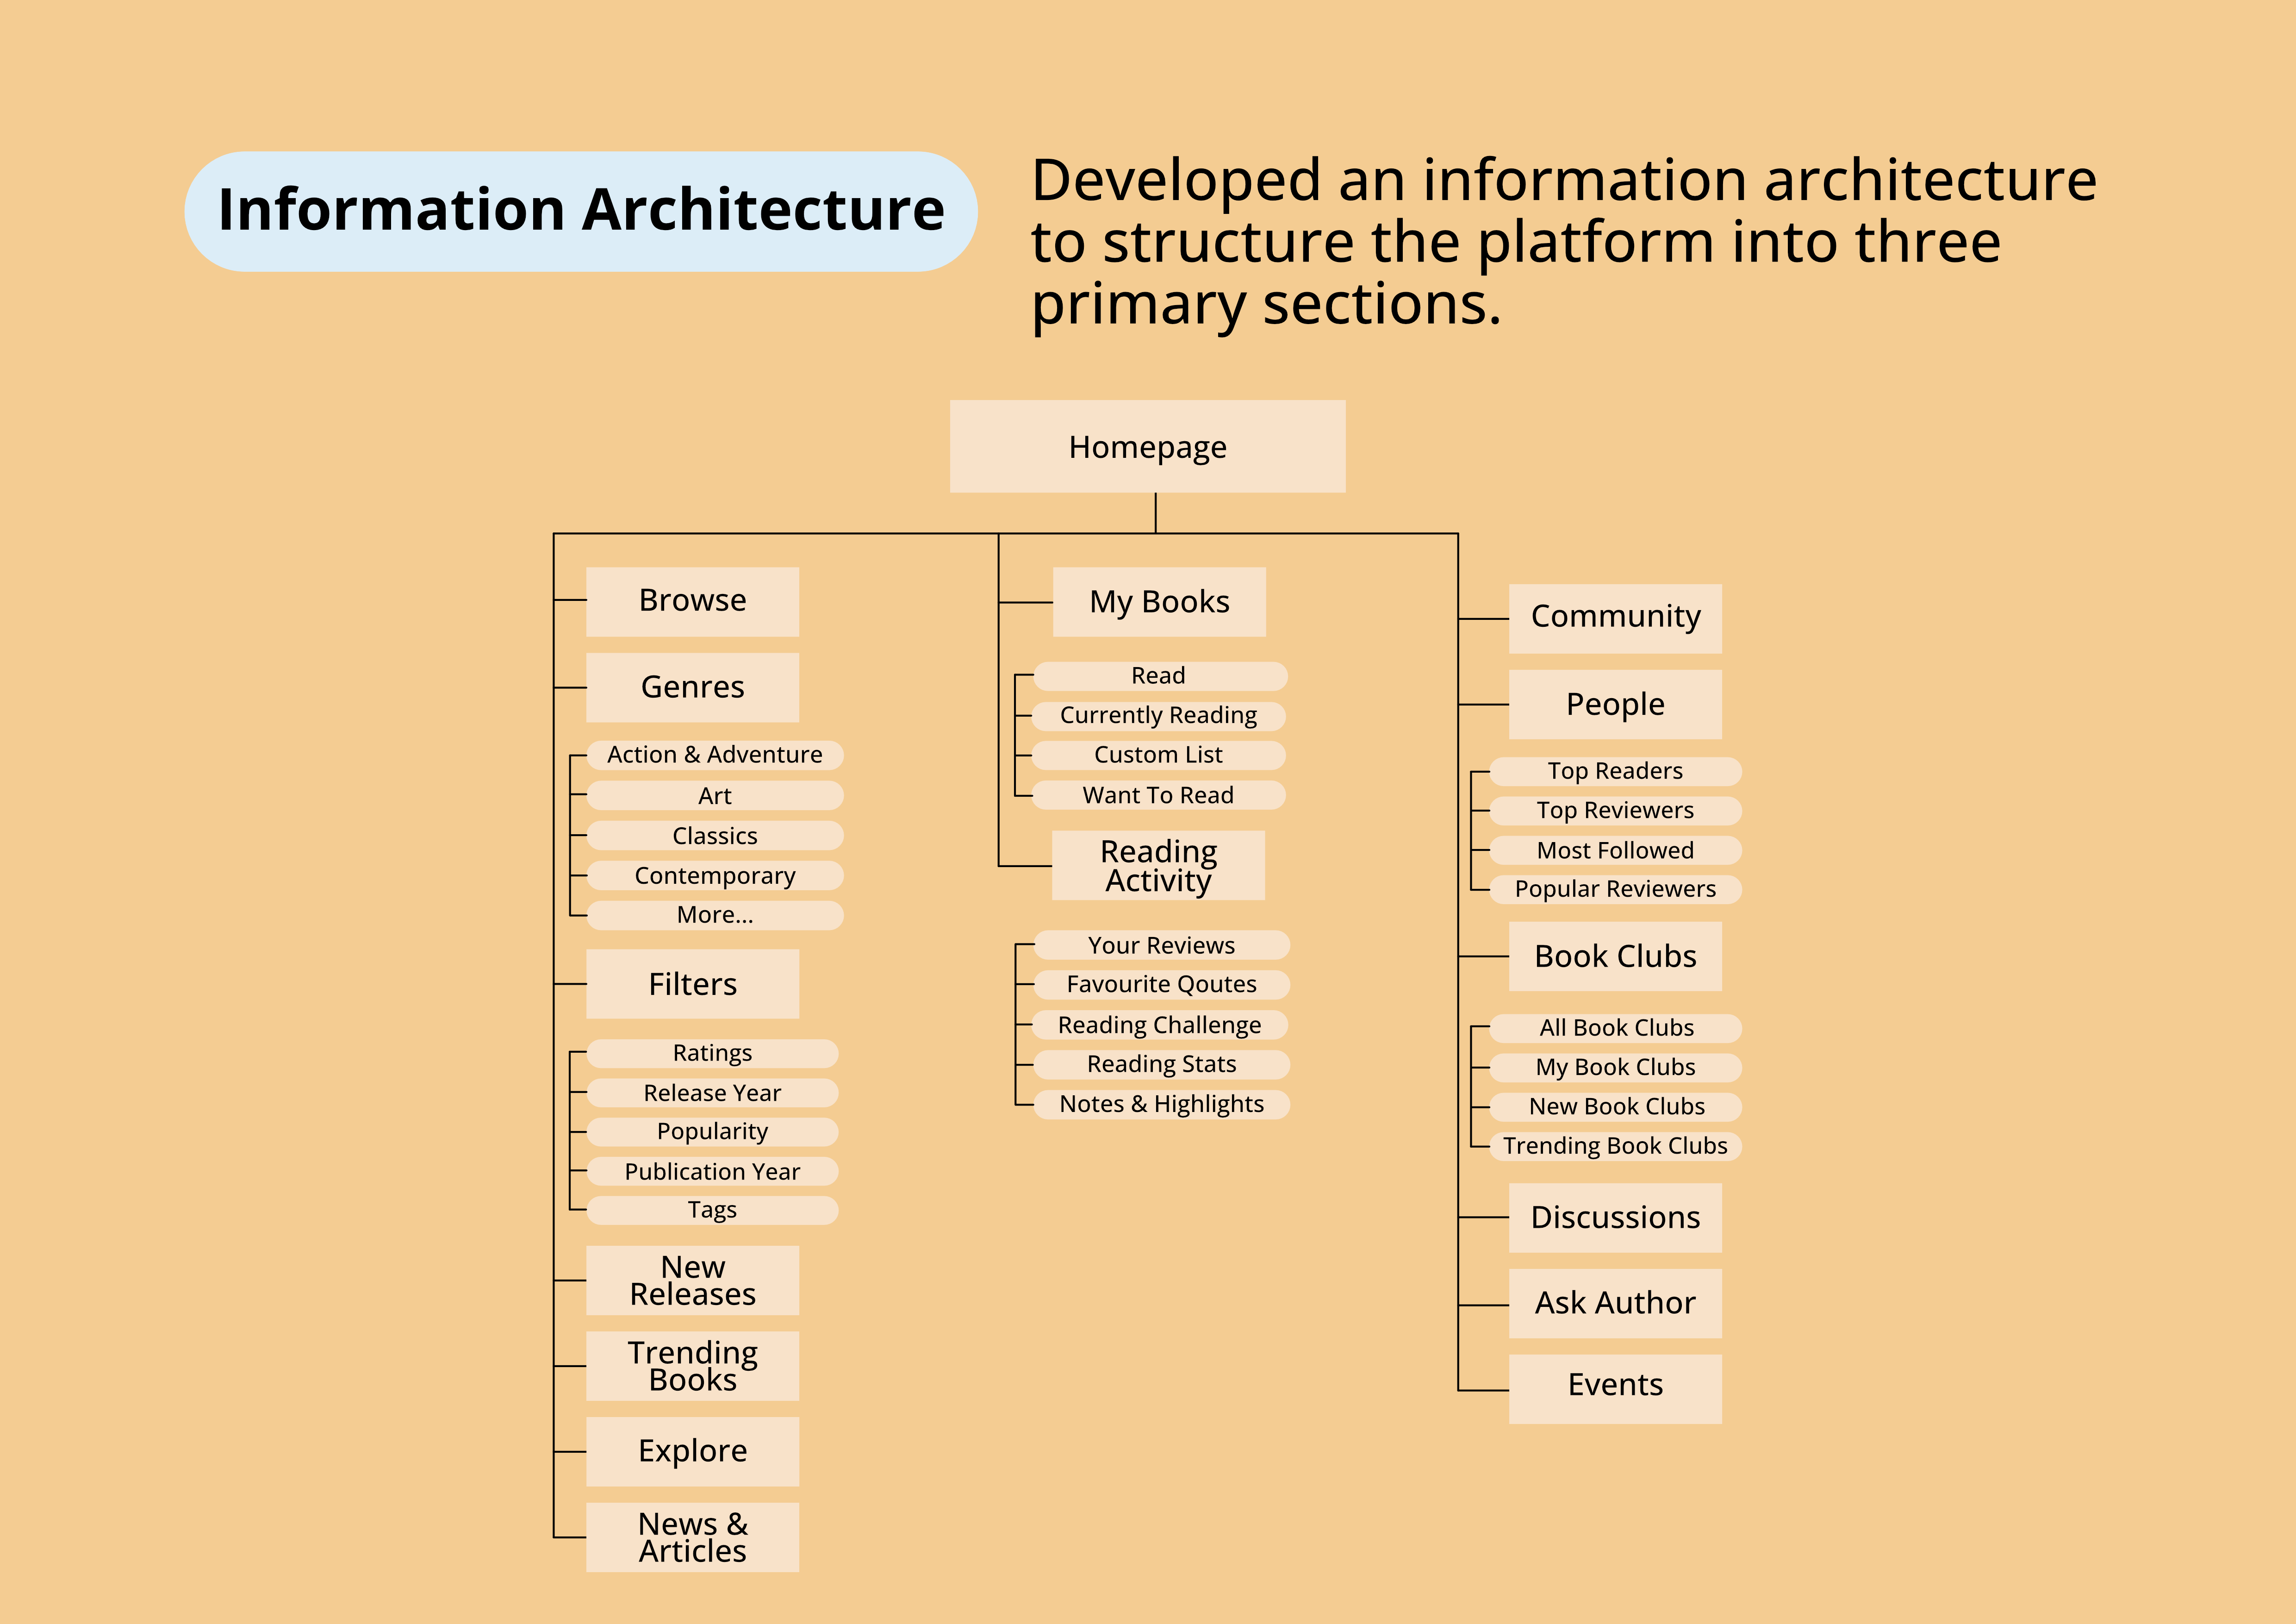Click the Filters node box
2296x1624 pixels.
(x=692, y=984)
